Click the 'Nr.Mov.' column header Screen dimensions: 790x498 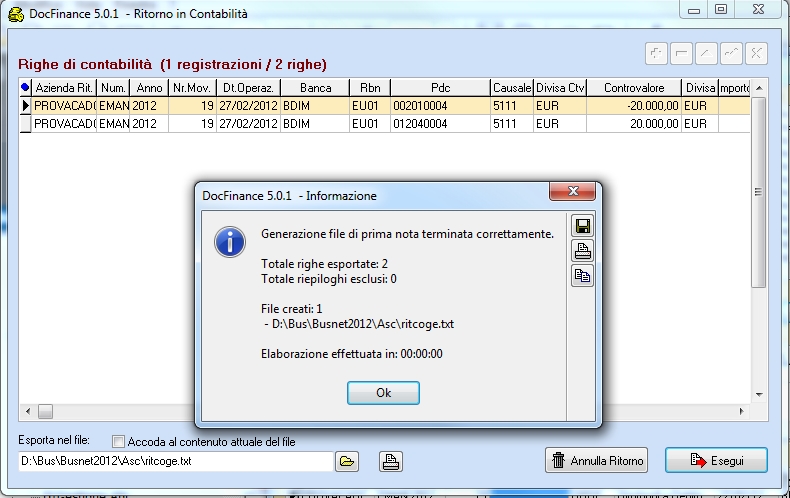click(192, 88)
